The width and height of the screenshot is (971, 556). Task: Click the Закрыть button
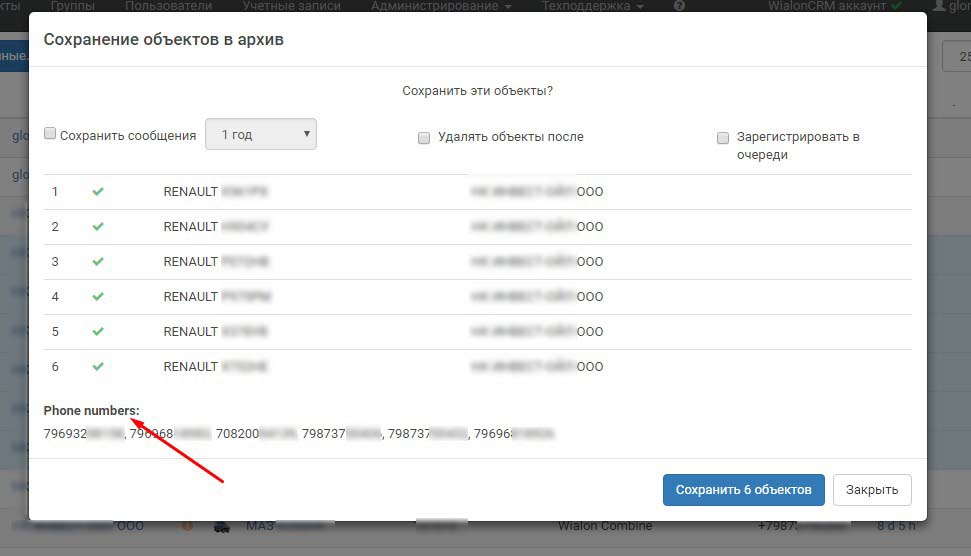pyautogui.click(x=871, y=490)
